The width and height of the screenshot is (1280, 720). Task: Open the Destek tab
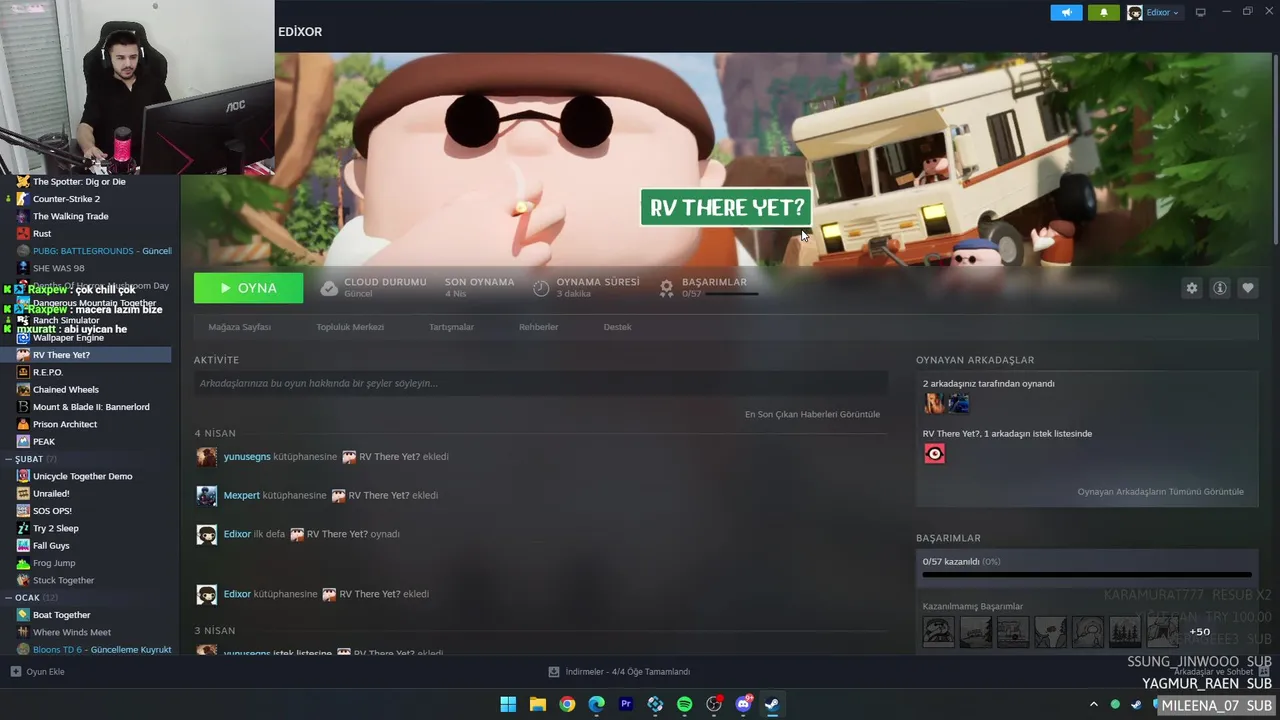[x=617, y=327]
